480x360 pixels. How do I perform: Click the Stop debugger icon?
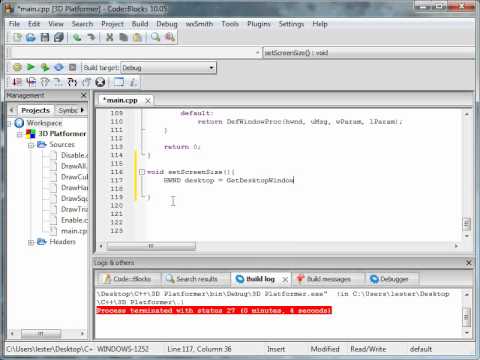click(x=100, y=82)
